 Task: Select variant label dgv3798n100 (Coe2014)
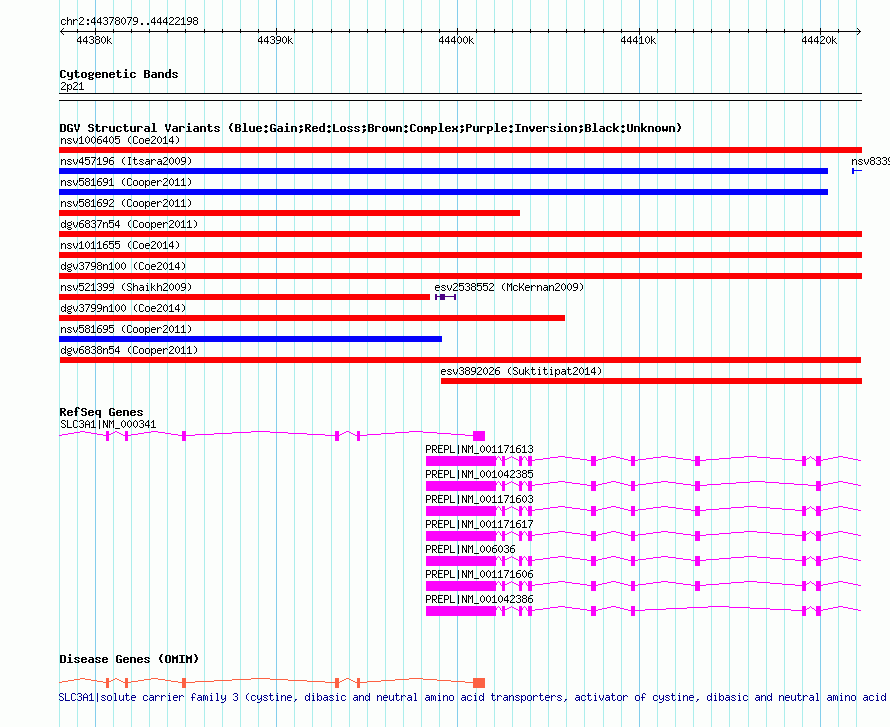(x=123, y=266)
